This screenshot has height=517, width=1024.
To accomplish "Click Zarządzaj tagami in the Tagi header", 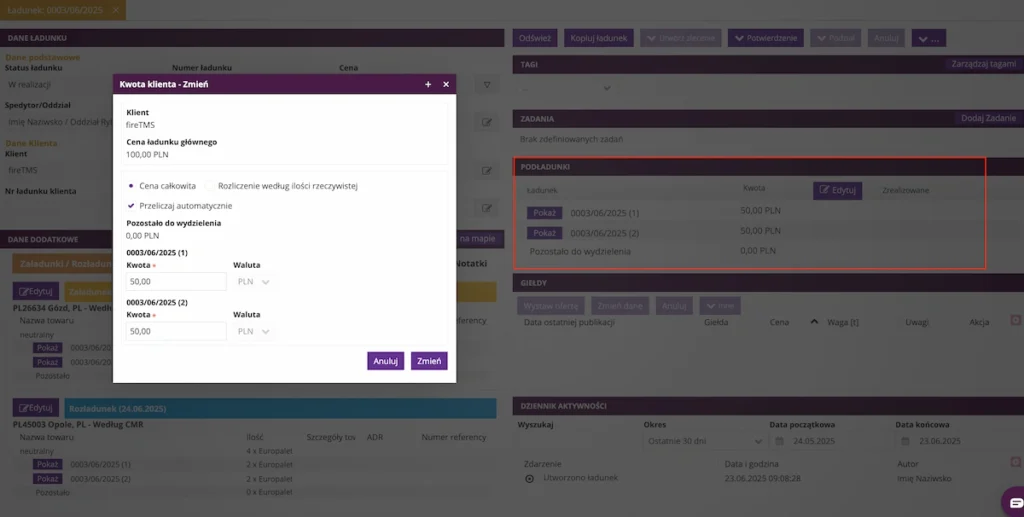I will coord(984,64).
